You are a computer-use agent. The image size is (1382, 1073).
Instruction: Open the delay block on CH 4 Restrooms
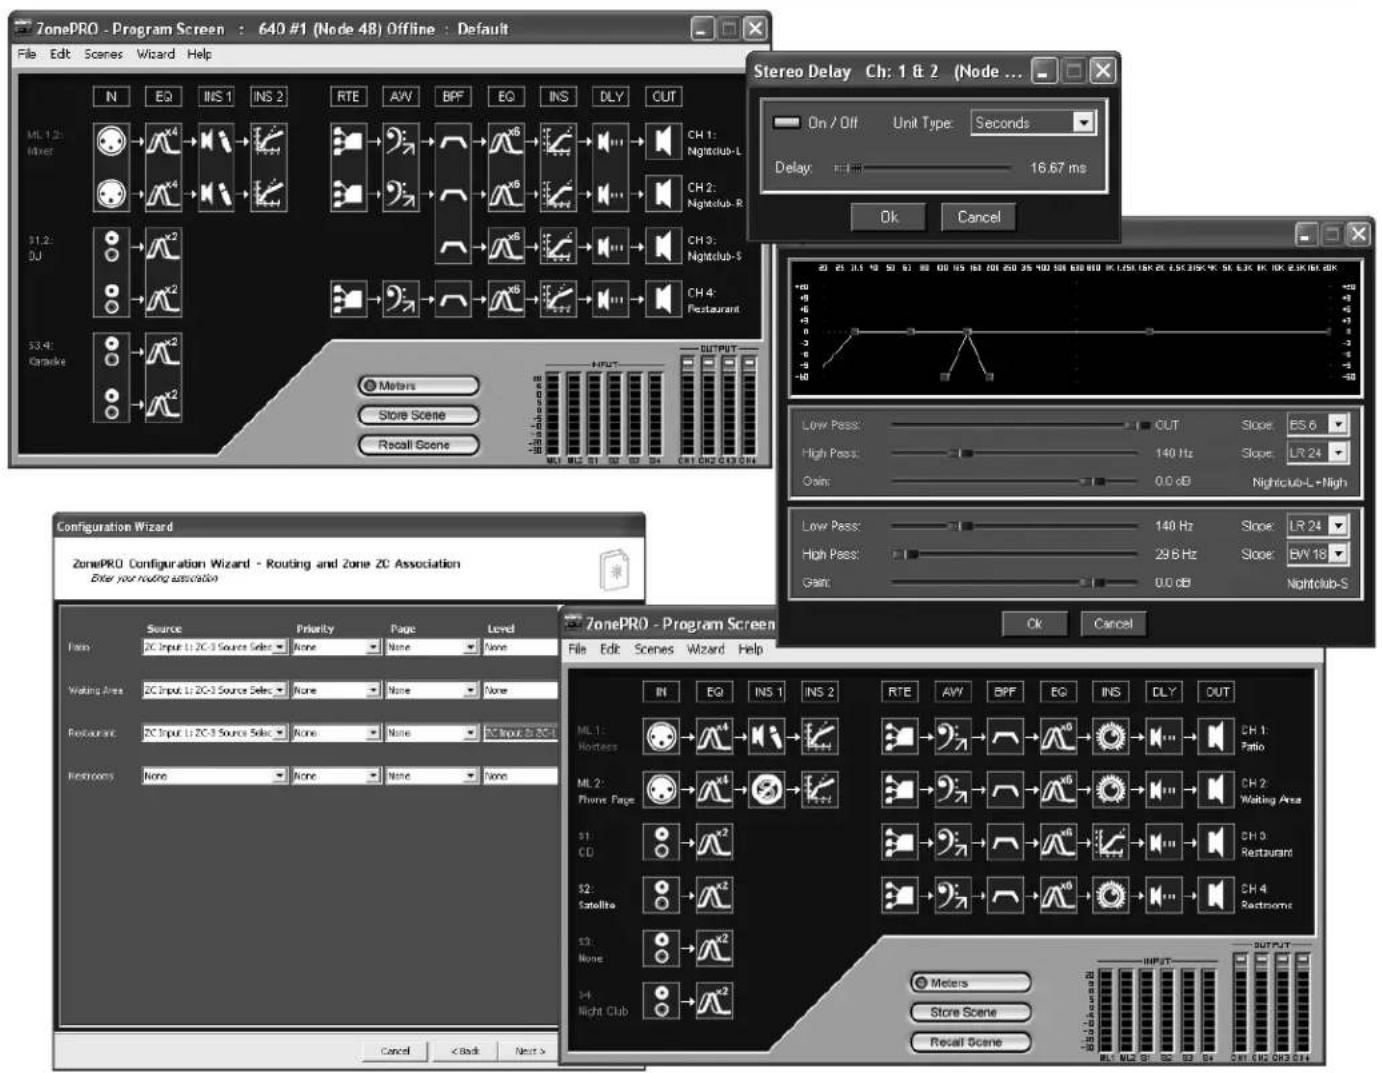[1163, 895]
